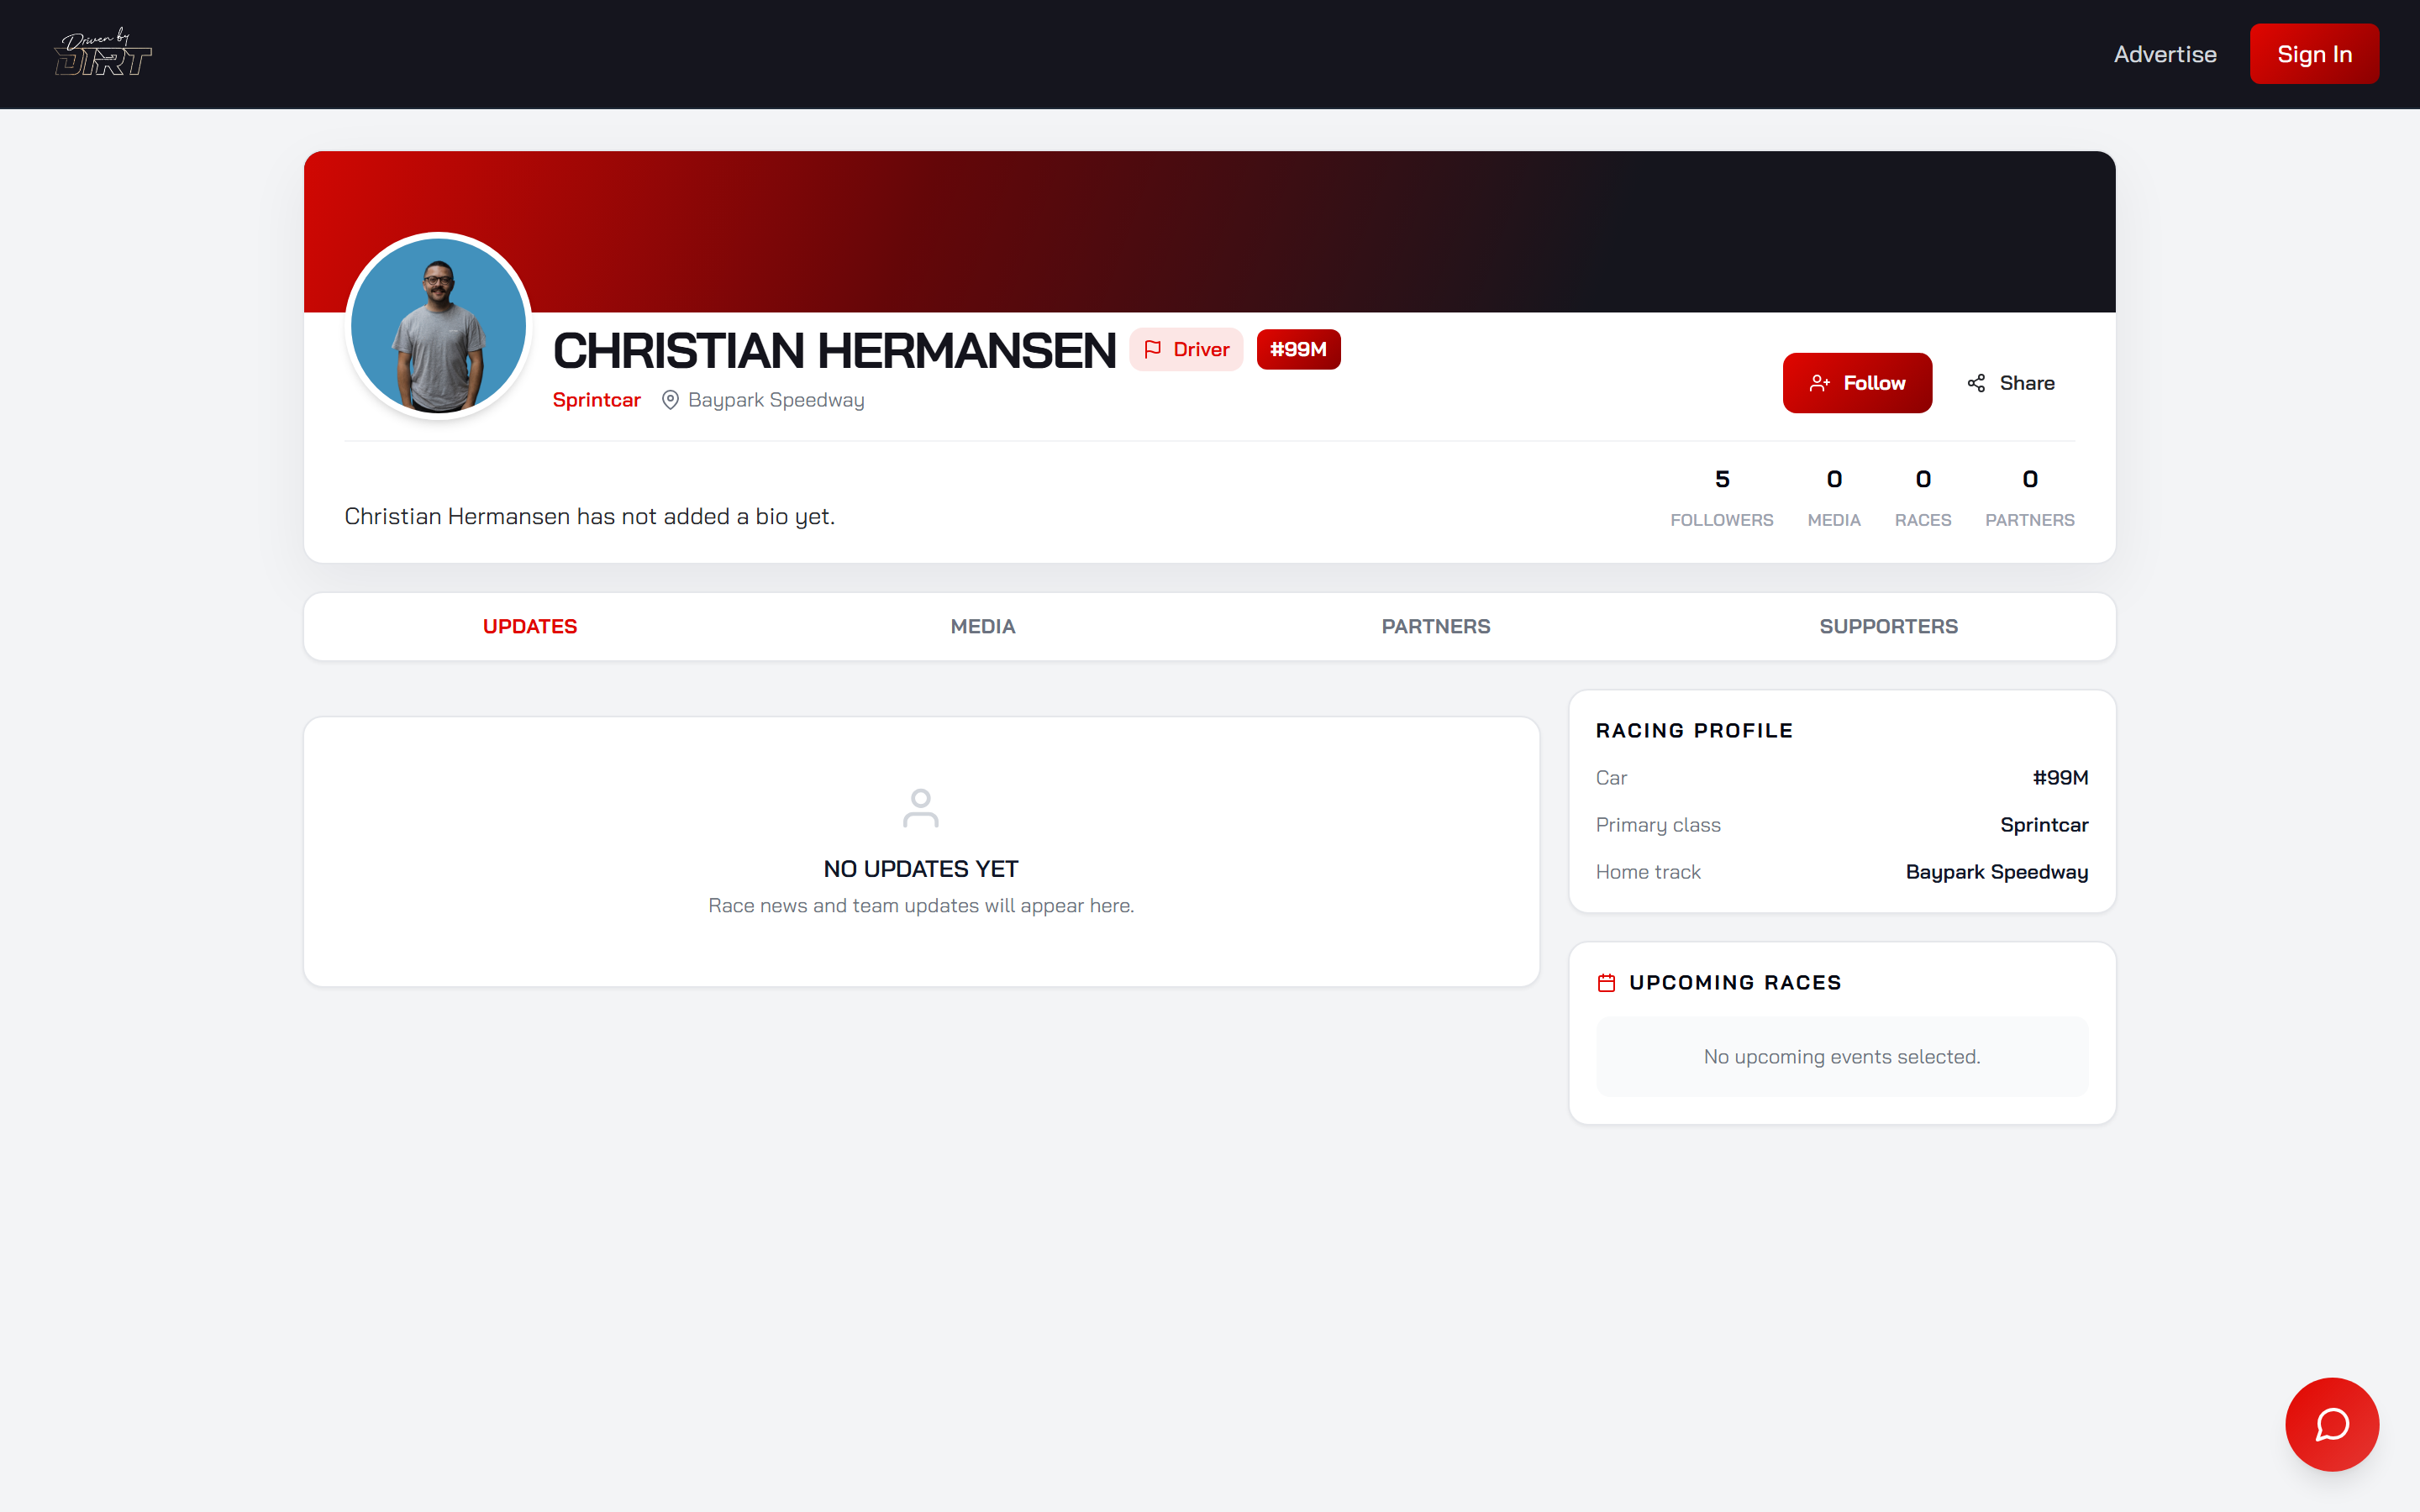Image resolution: width=2420 pixels, height=1512 pixels.
Task: Click the person icon above No Updates Yet
Action: coord(920,808)
